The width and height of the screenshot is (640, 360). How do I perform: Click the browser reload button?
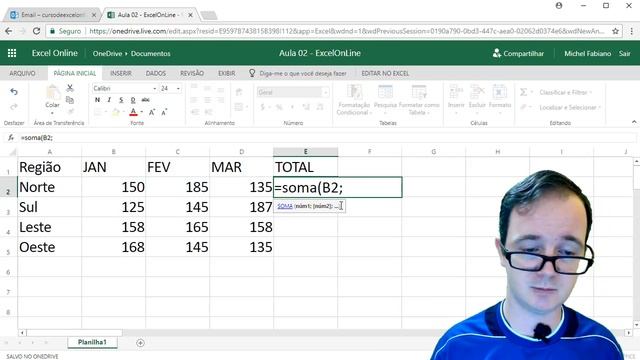tap(36, 31)
